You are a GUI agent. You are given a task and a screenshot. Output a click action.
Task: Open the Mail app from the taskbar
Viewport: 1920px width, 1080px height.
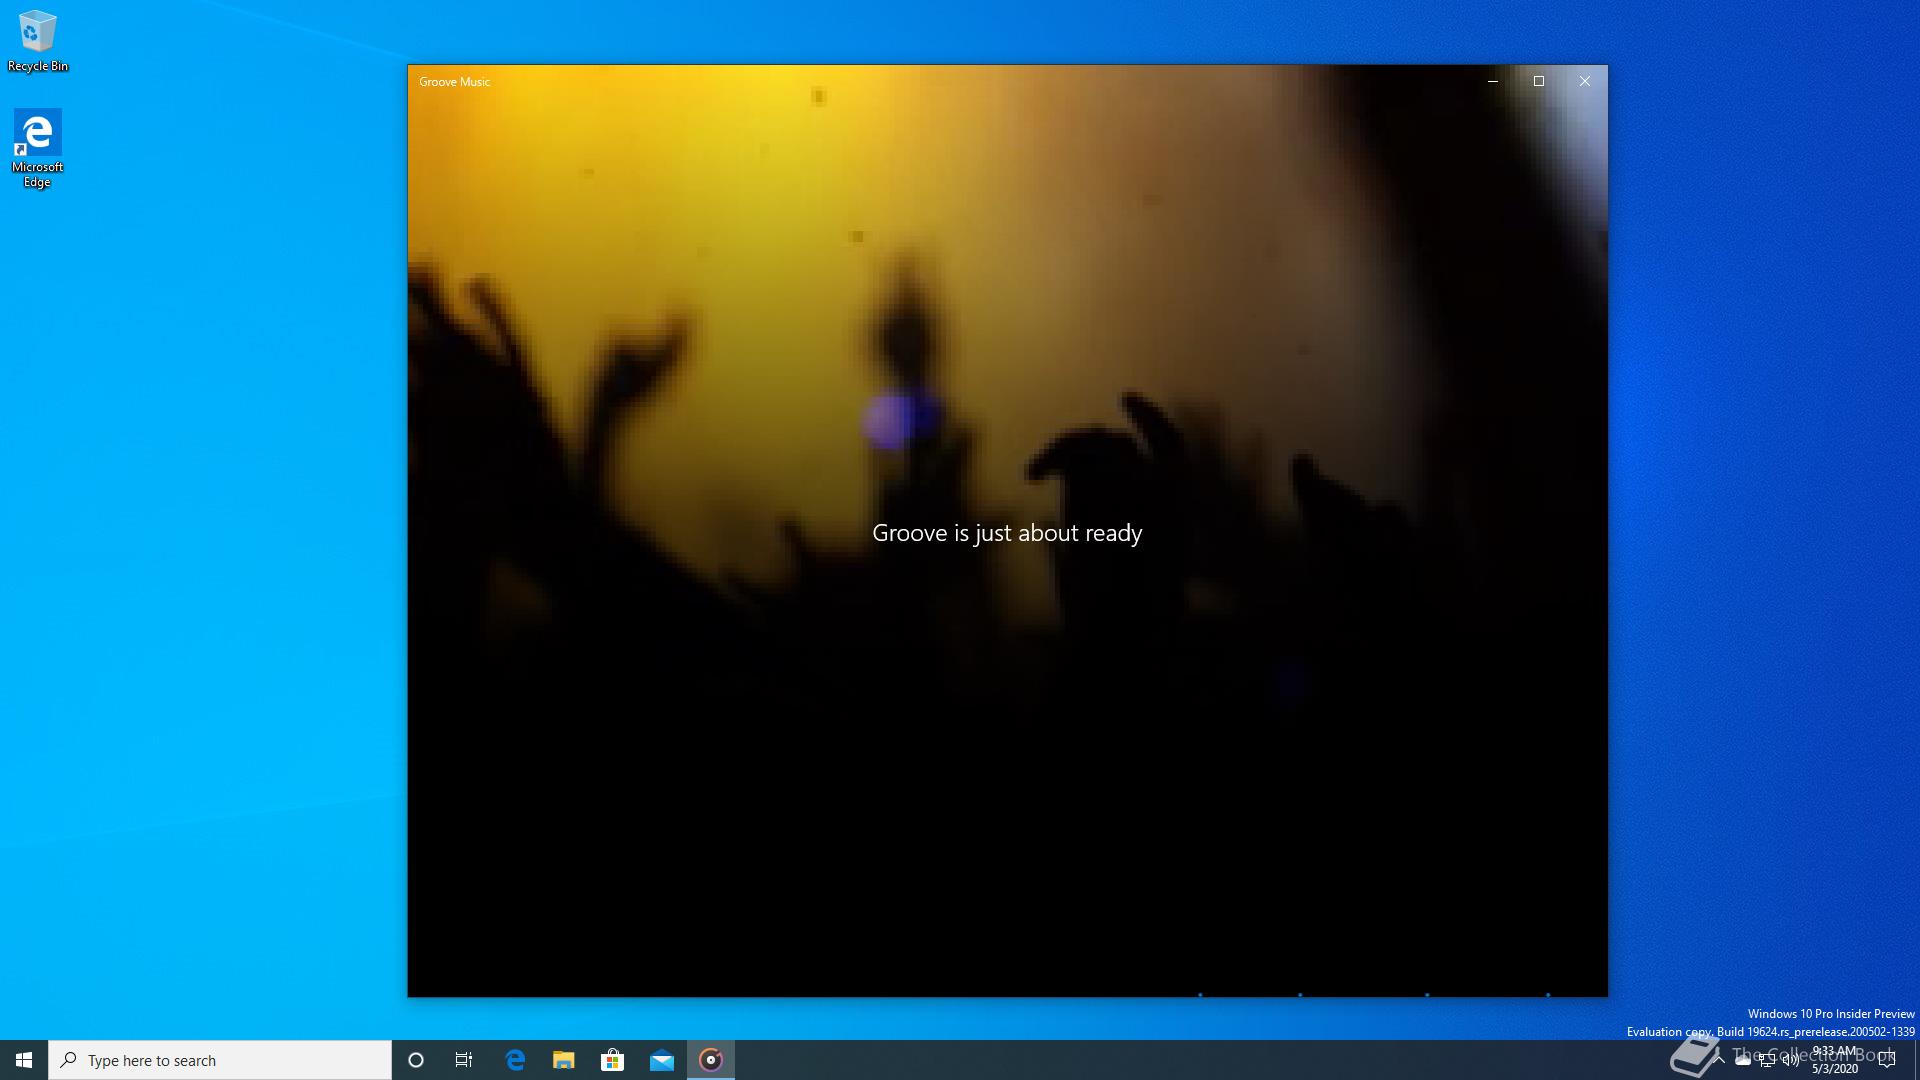pyautogui.click(x=662, y=1060)
